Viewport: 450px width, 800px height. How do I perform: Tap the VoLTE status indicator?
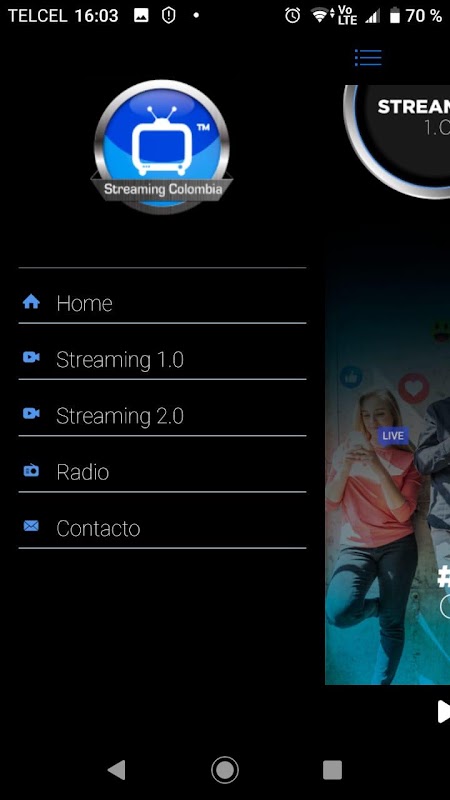click(x=347, y=16)
